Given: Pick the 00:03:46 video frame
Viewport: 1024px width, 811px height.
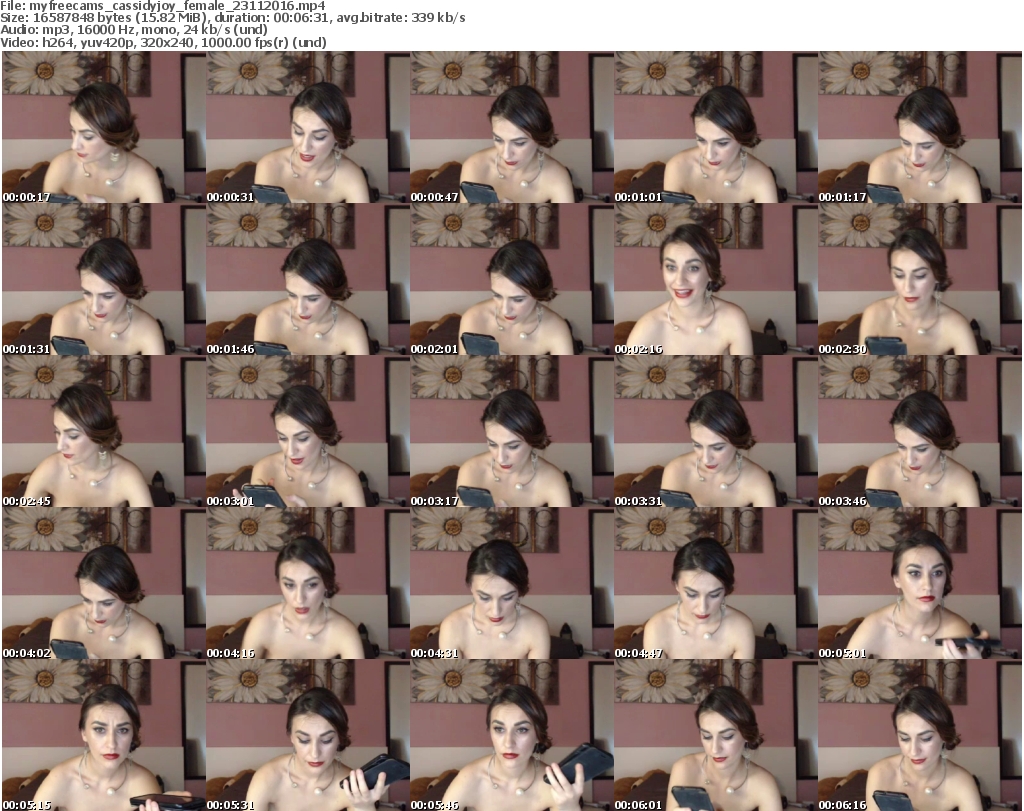Looking at the screenshot, I should pyautogui.click(x=920, y=431).
